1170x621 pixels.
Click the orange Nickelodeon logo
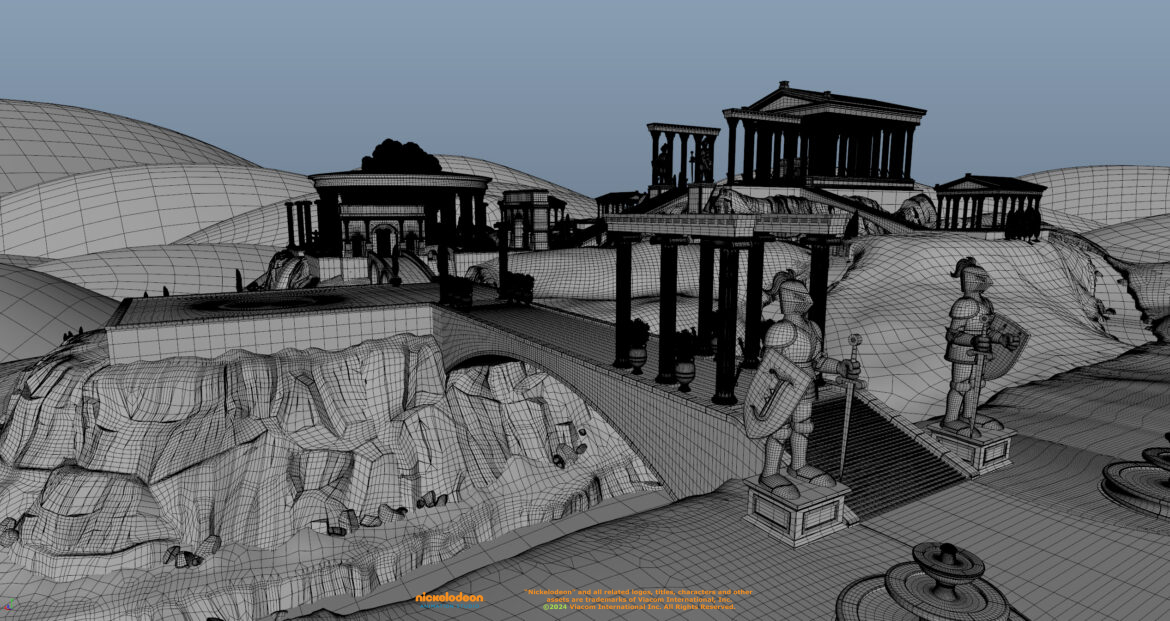(449, 599)
